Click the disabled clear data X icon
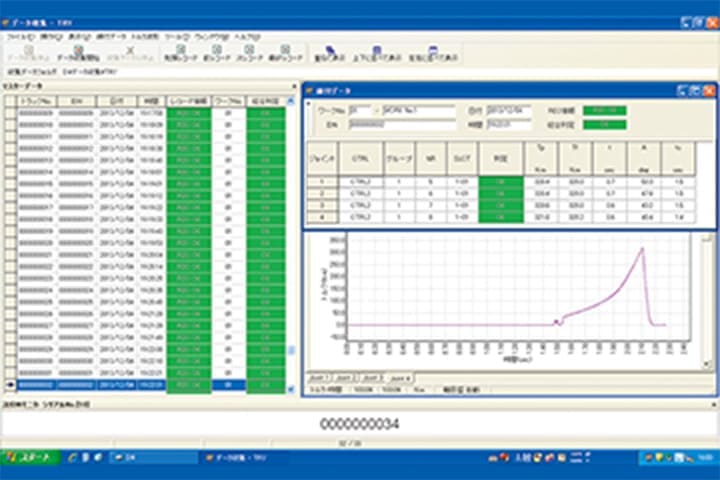720x480 pixels. pyautogui.click(x=129, y=52)
